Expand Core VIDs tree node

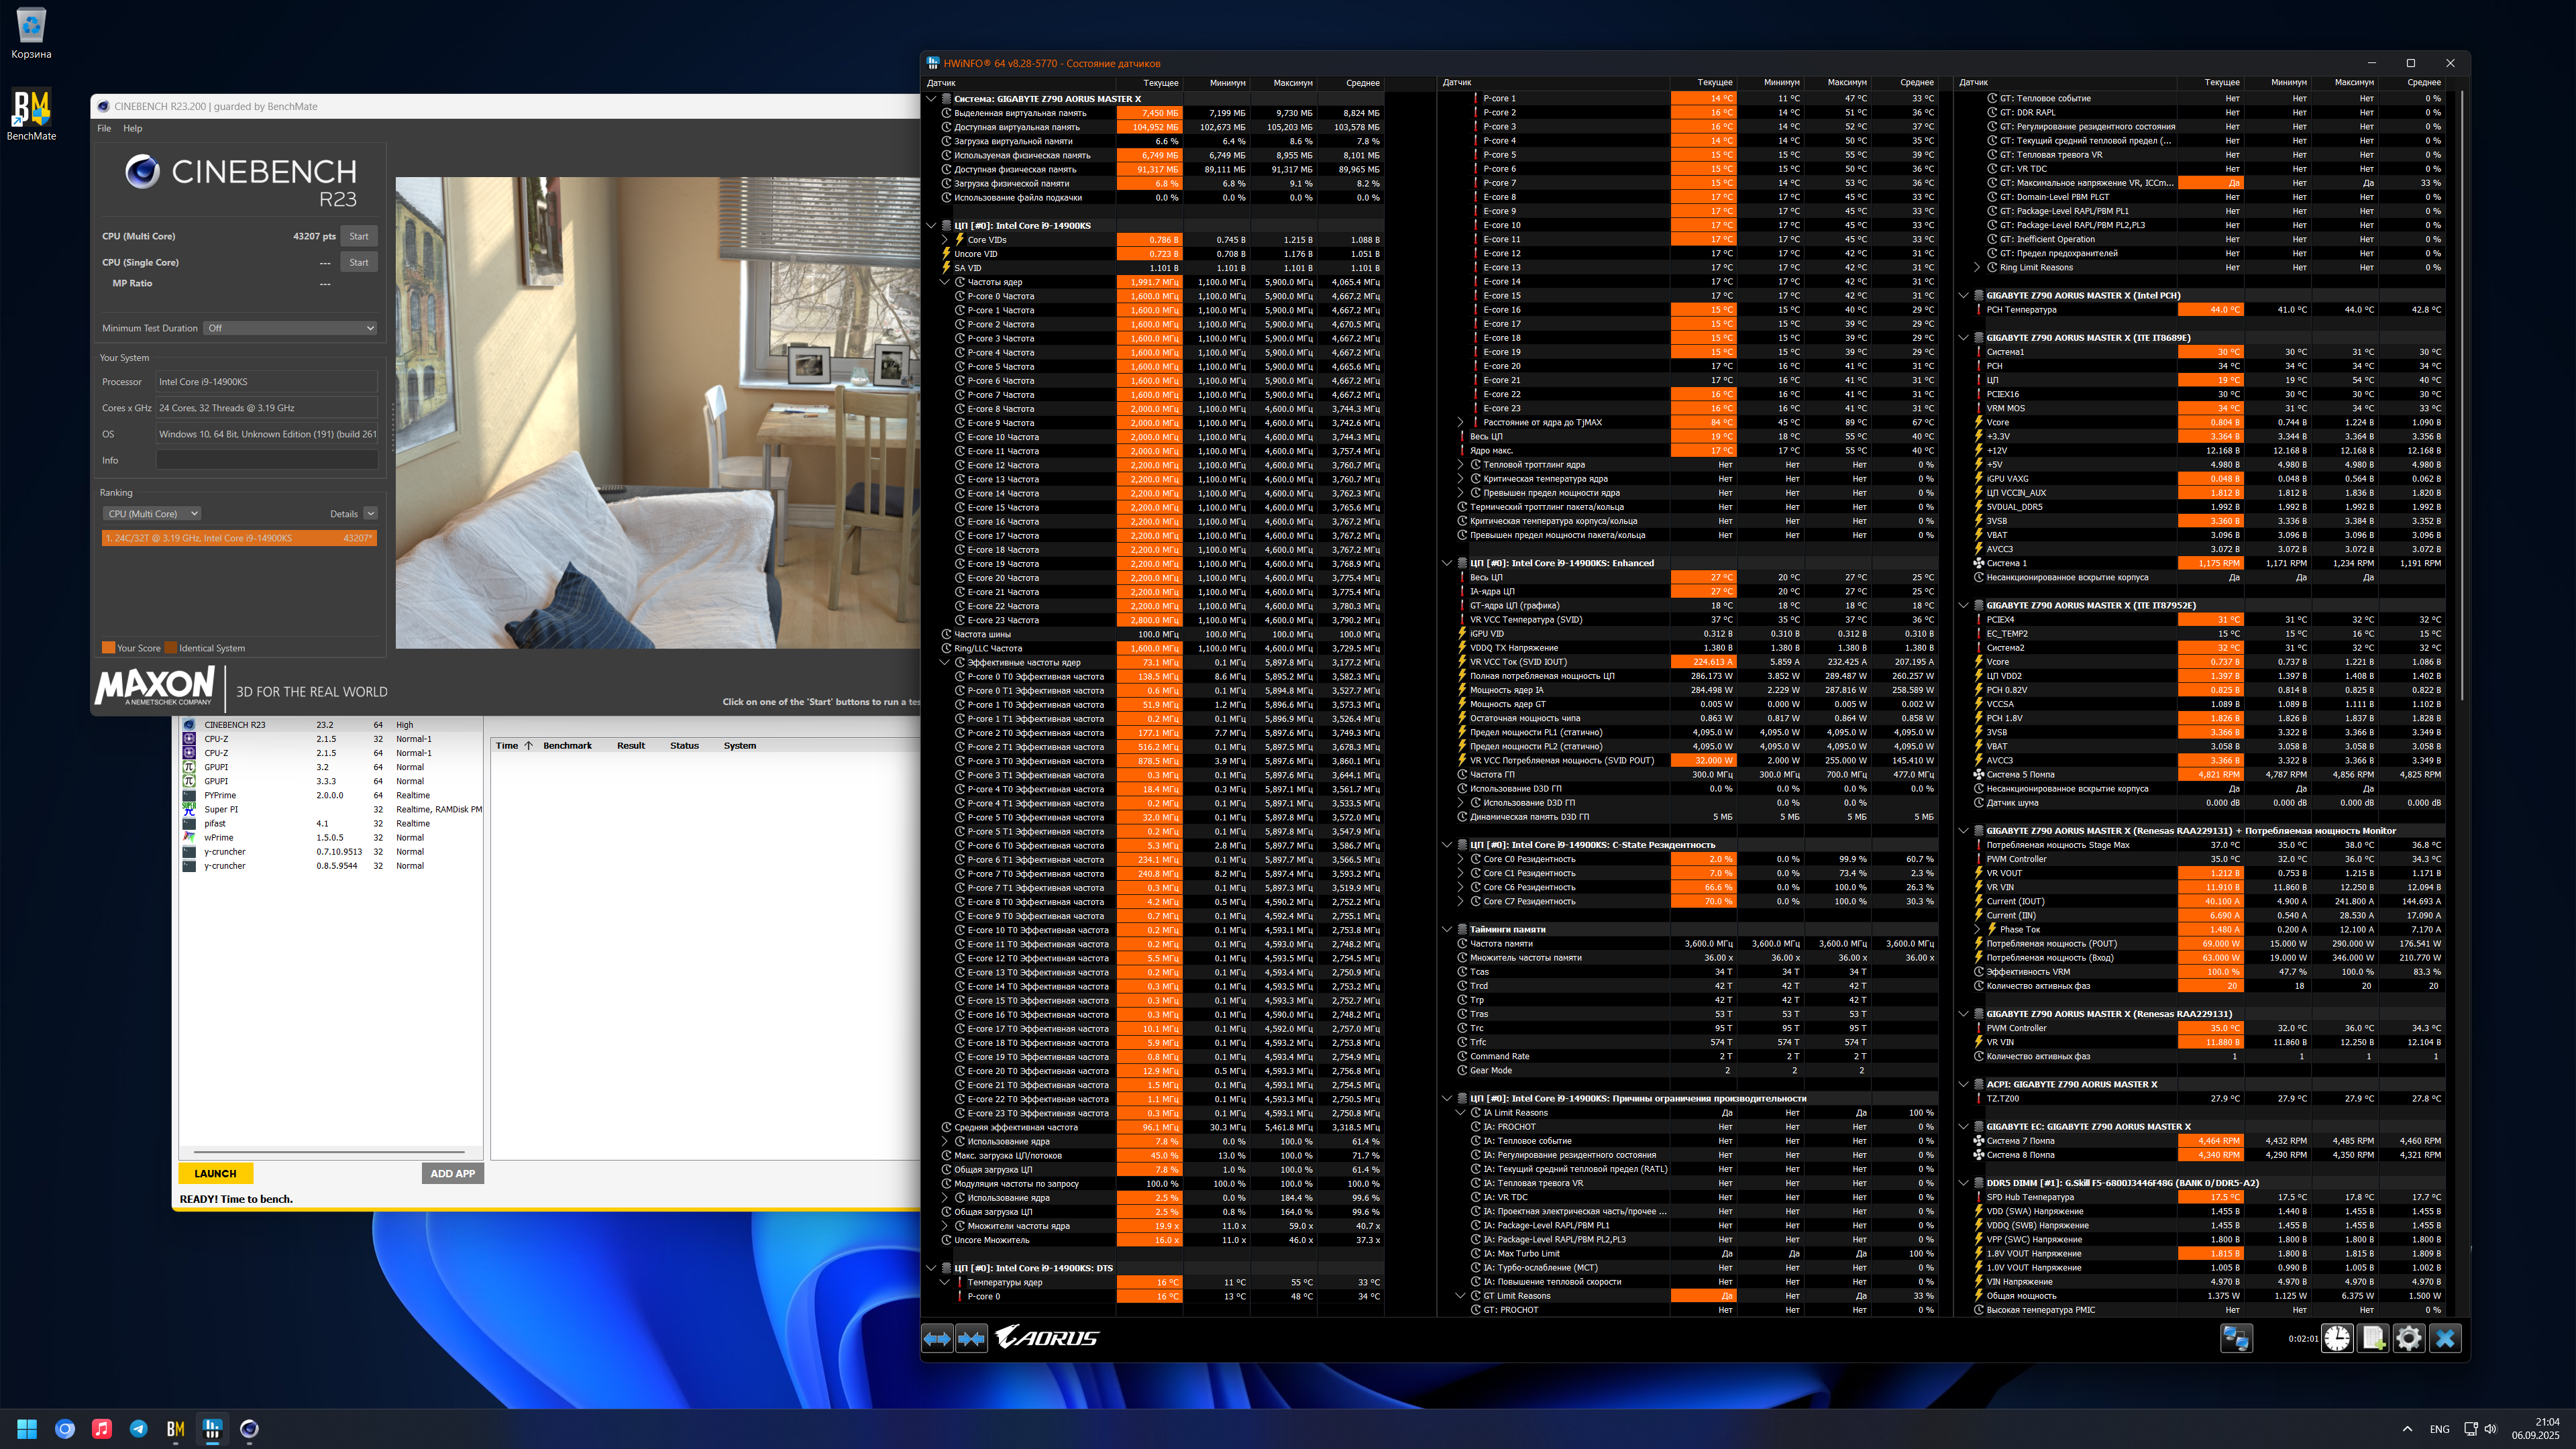pyautogui.click(x=945, y=240)
